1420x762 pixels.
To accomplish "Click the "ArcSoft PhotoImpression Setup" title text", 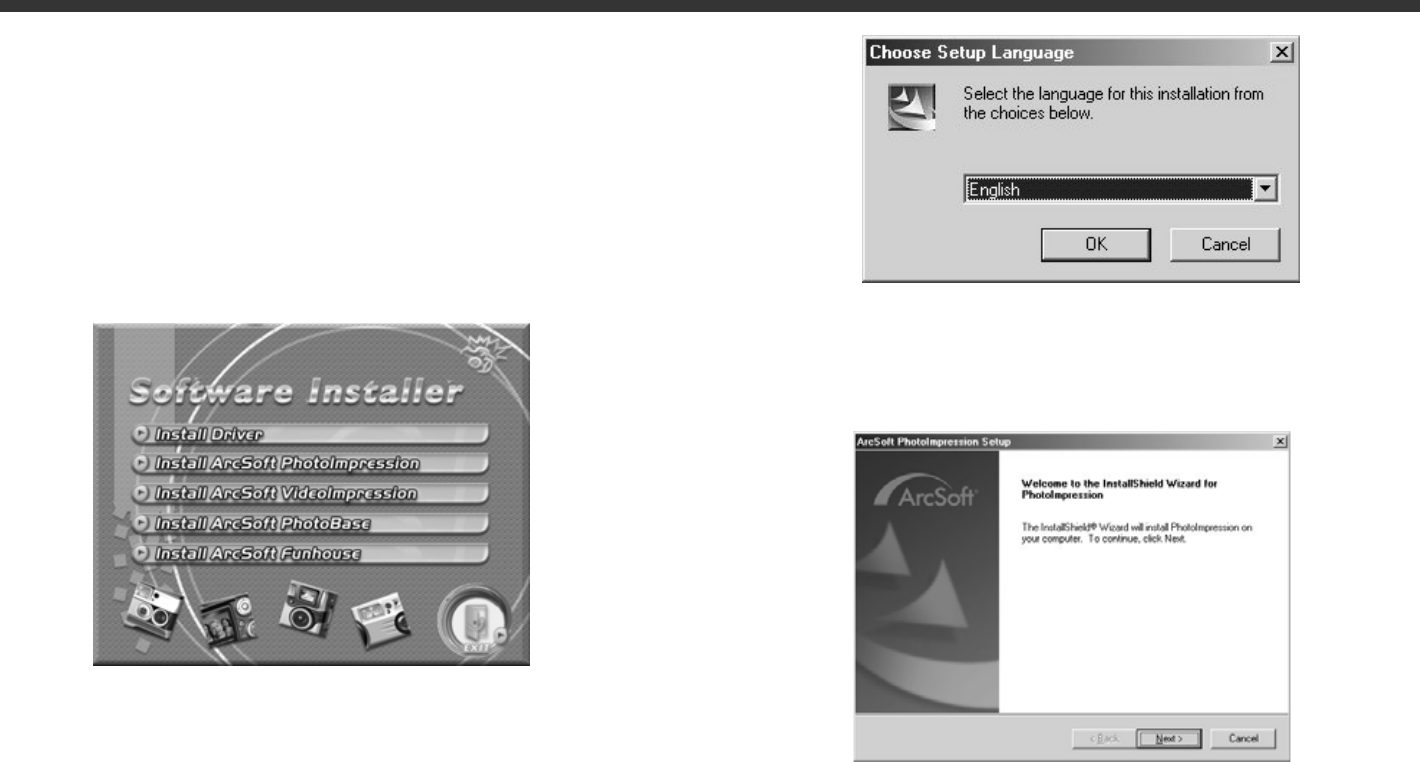I will (x=934, y=441).
